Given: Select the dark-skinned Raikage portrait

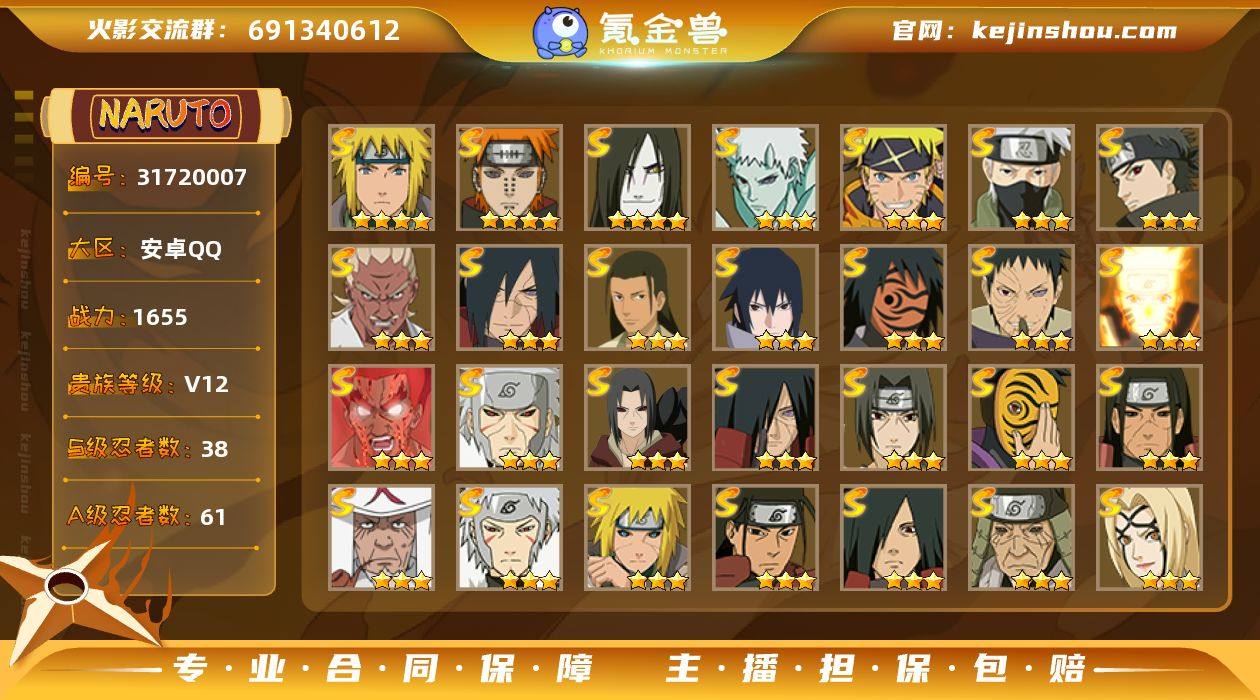Looking at the screenshot, I should pos(381,298).
